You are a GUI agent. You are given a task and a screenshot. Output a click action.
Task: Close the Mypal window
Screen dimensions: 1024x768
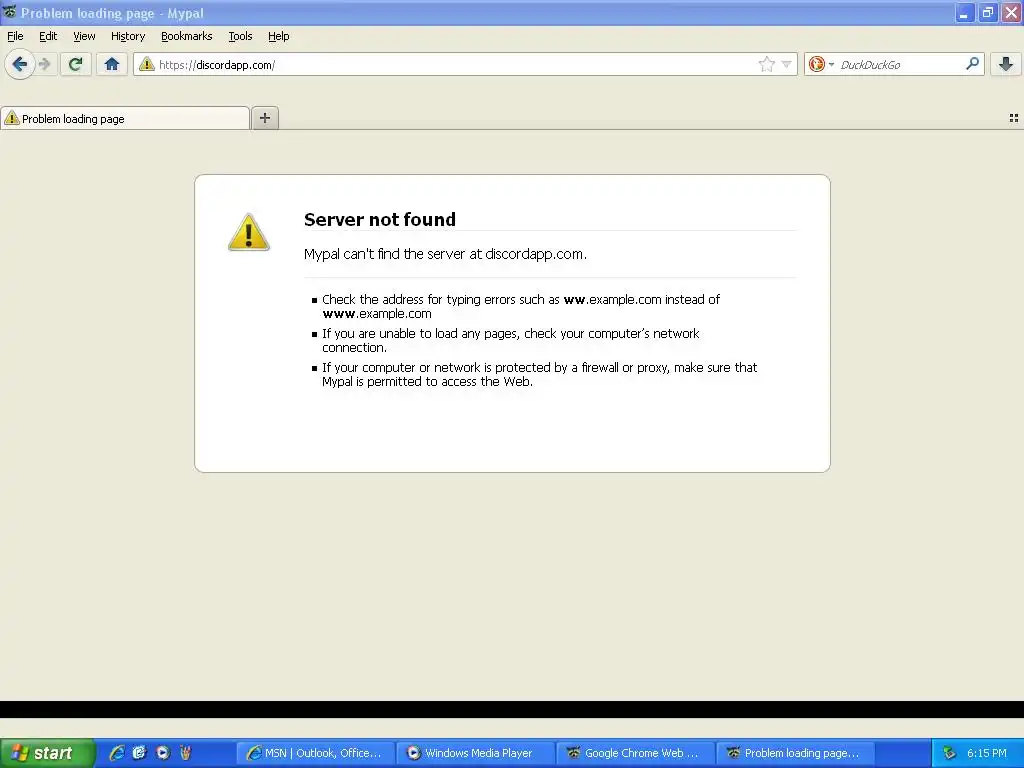point(1012,13)
